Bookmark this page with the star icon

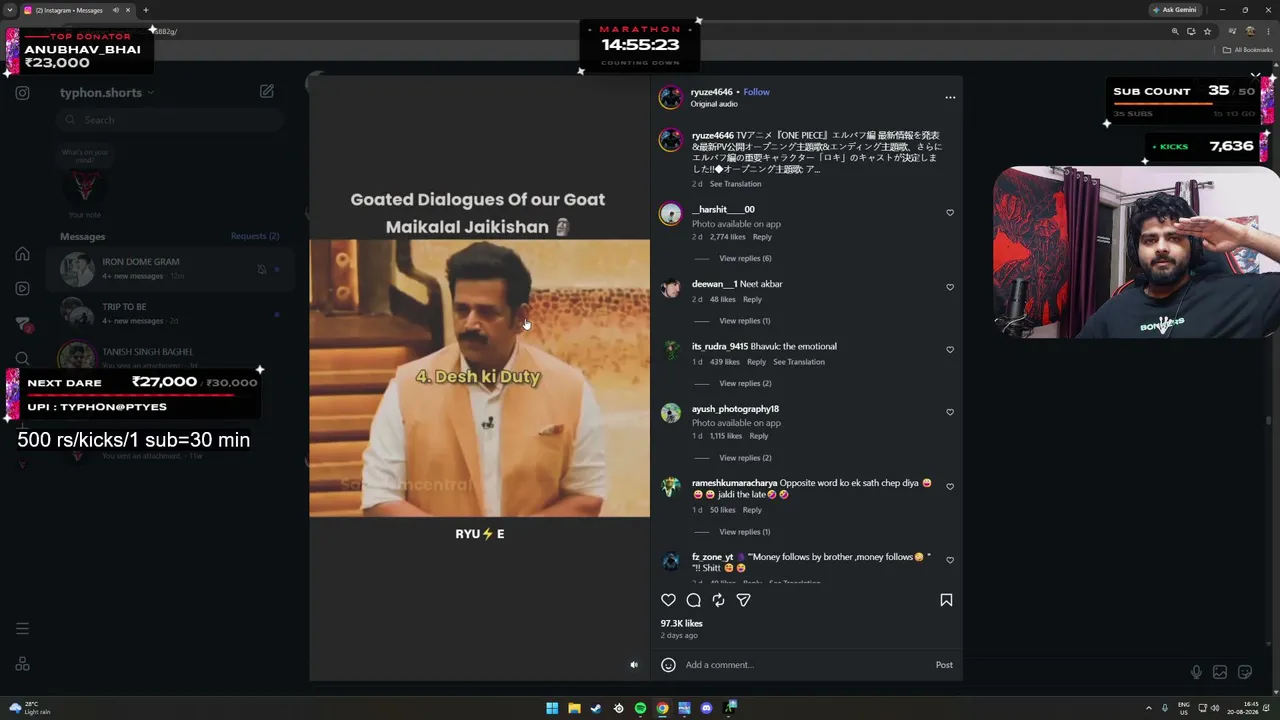pos(1207,31)
